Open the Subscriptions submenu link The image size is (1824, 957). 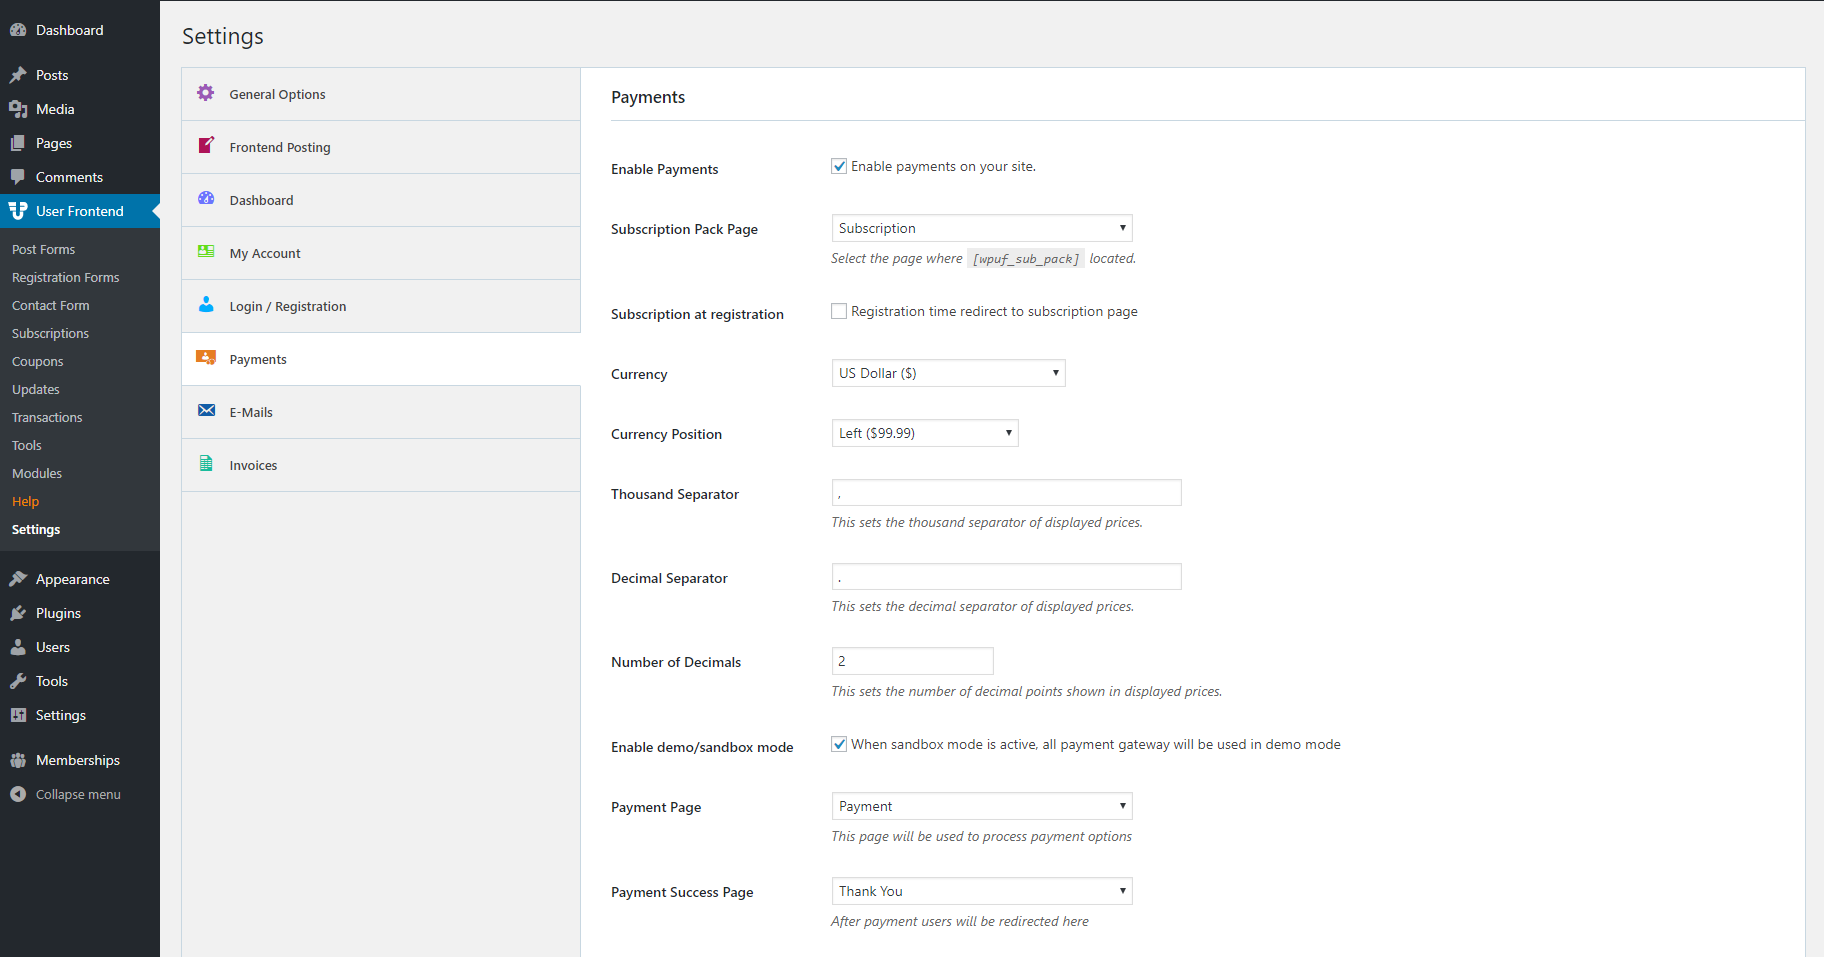pyautogui.click(x=51, y=333)
